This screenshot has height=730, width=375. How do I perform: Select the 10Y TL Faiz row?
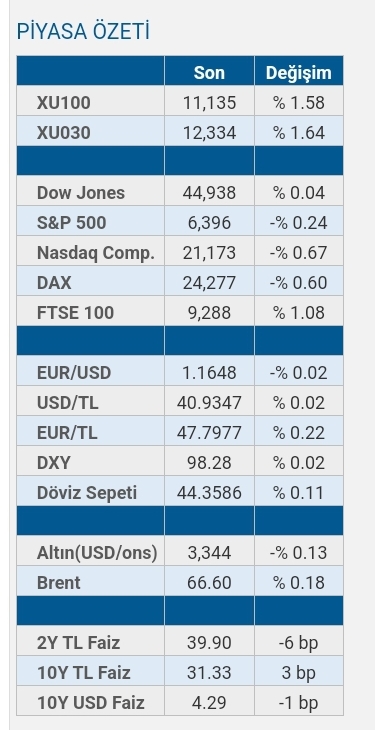point(180,673)
